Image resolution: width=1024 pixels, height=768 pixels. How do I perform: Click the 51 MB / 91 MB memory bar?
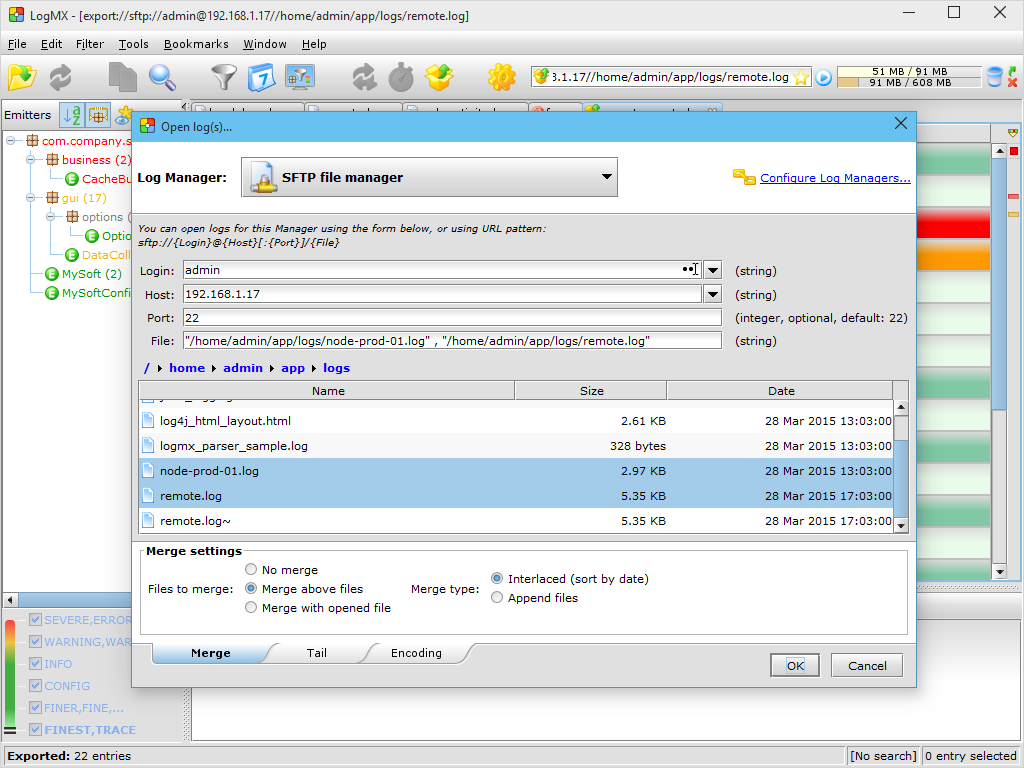[x=908, y=71]
